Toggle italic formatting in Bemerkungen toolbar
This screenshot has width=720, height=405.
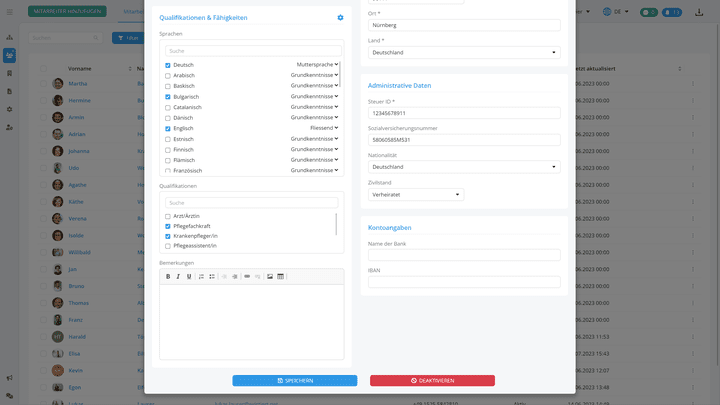pos(178,276)
